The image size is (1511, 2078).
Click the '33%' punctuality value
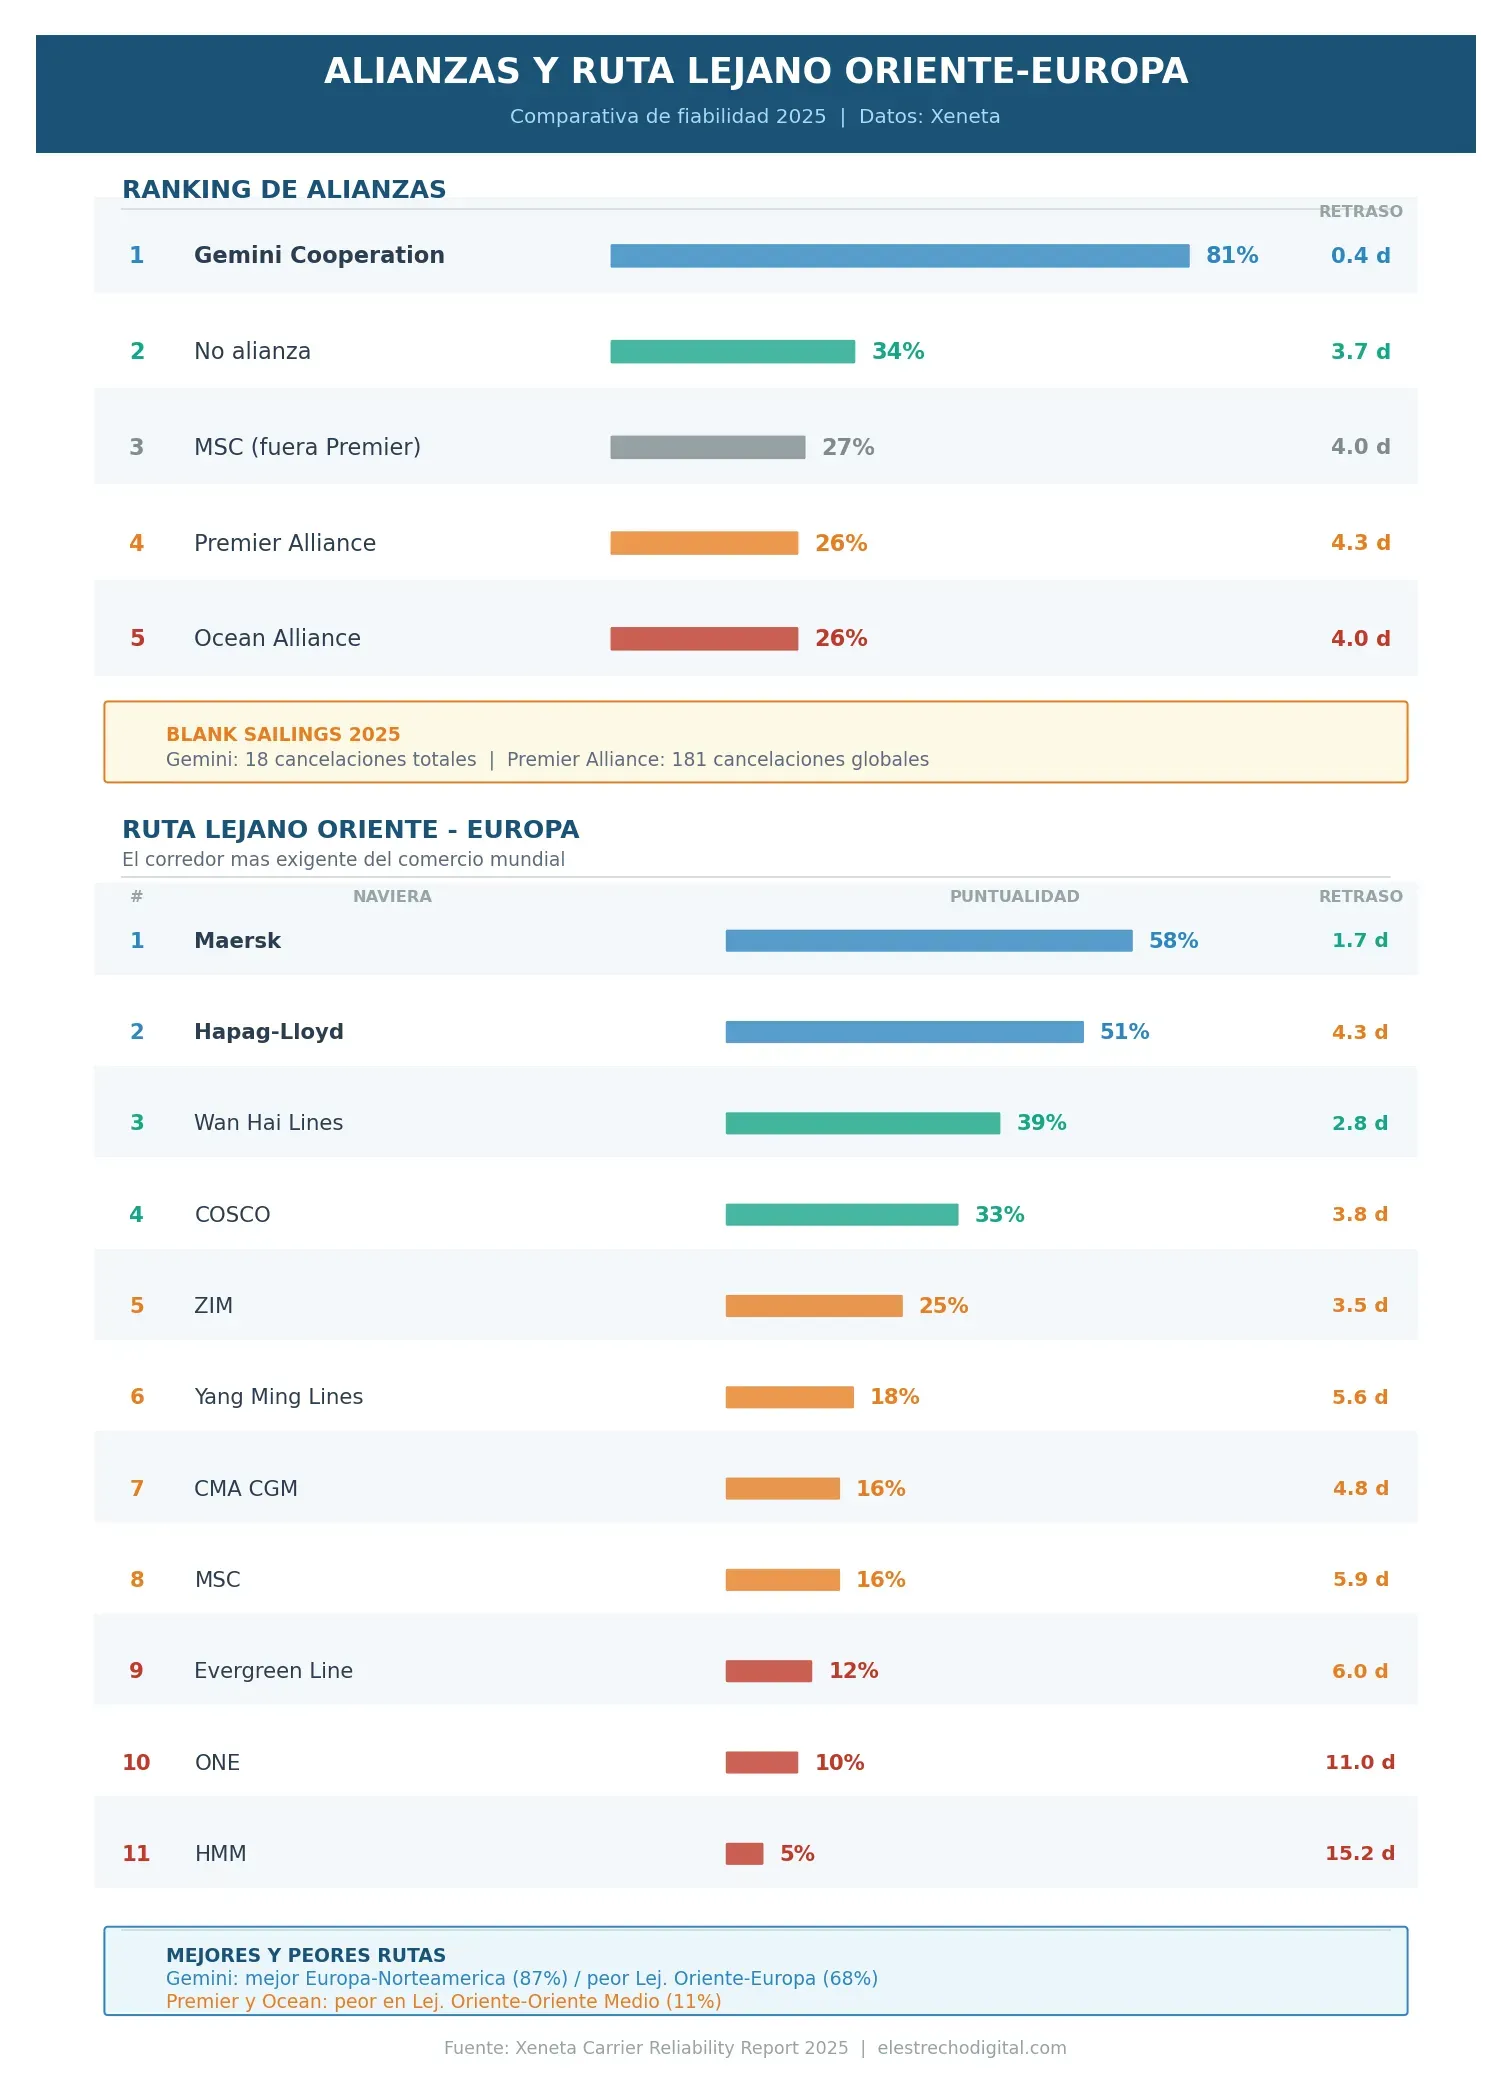(x=999, y=1215)
